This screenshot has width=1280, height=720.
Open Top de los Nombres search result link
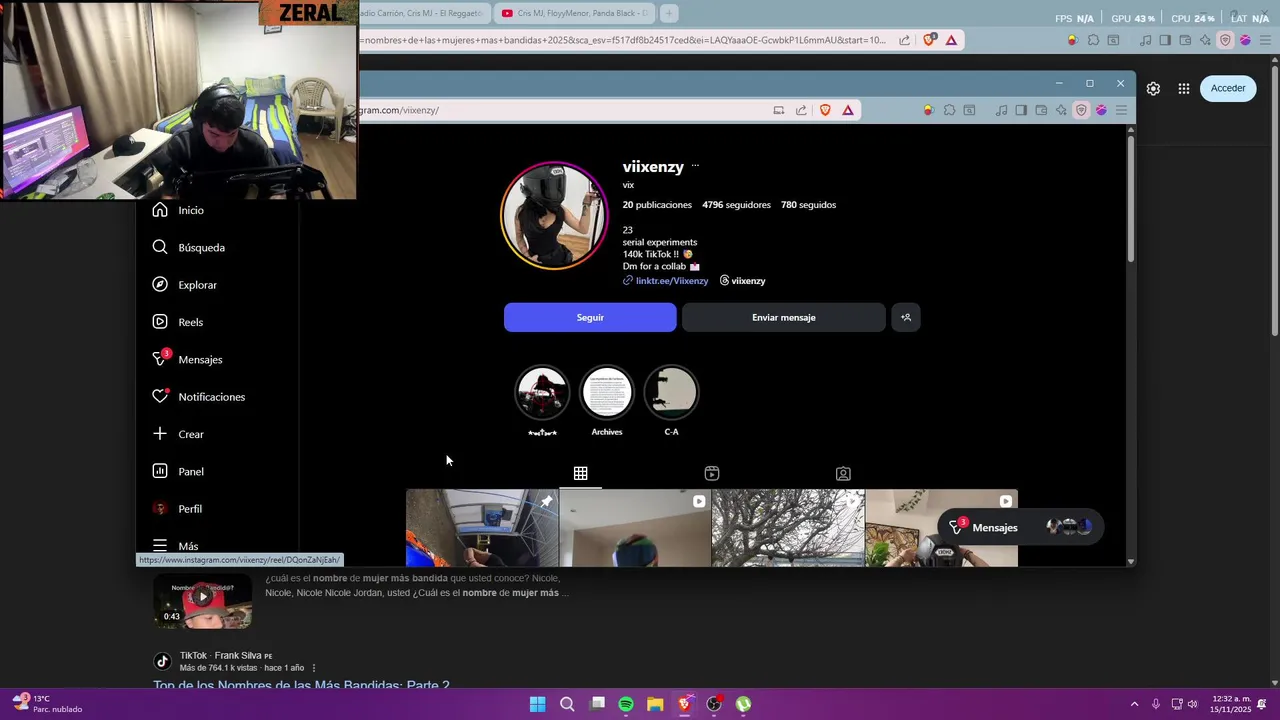pos(301,686)
